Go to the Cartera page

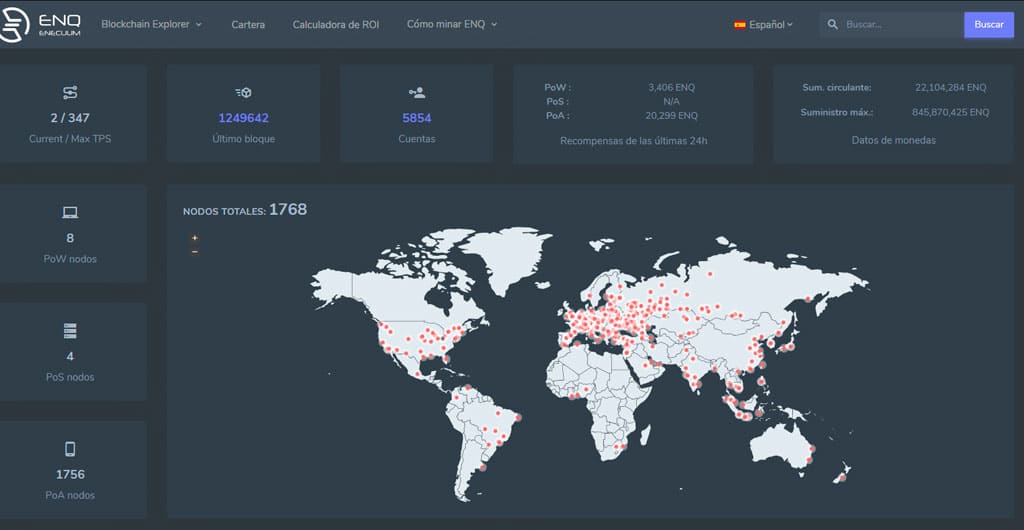pos(248,25)
